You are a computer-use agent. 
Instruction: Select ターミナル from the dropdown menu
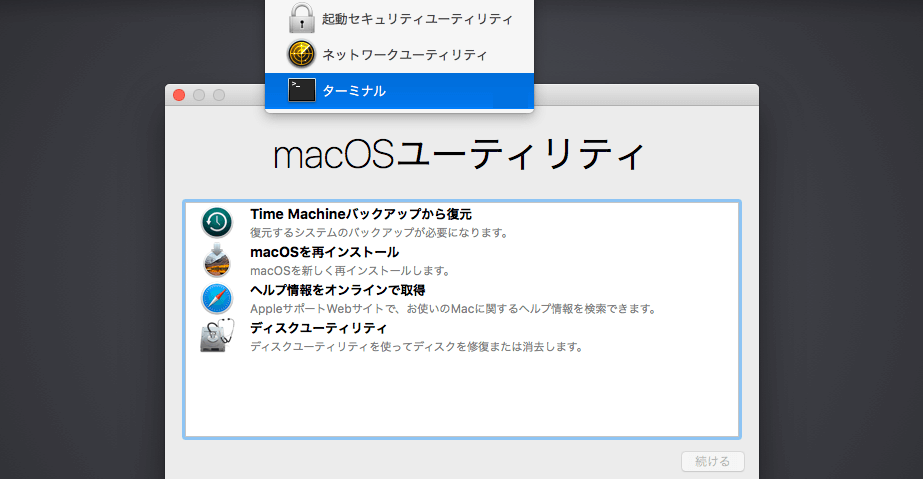coord(354,91)
